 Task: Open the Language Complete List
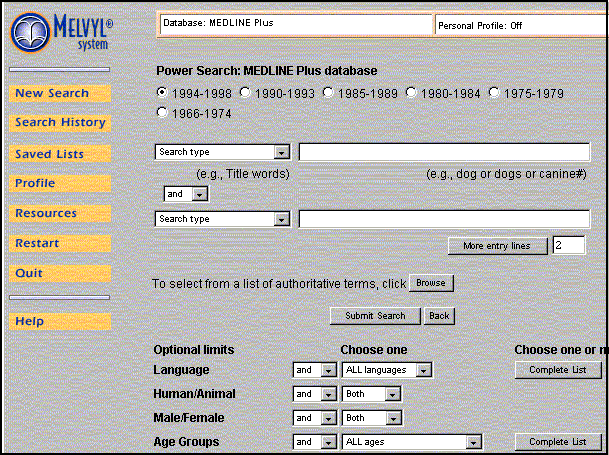click(x=557, y=370)
